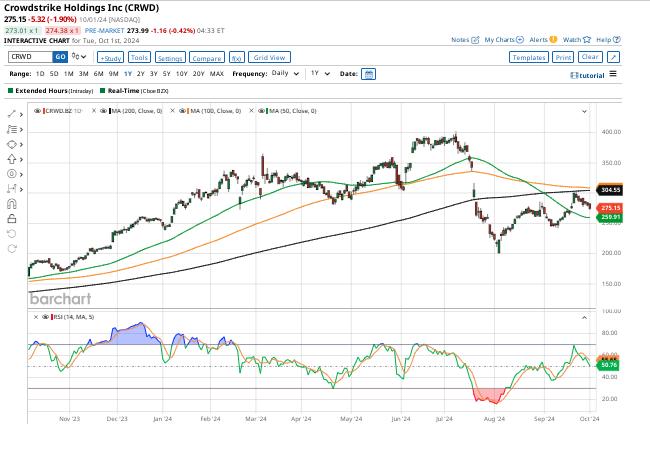
Task: Set range to MAX
Action: 217,74
